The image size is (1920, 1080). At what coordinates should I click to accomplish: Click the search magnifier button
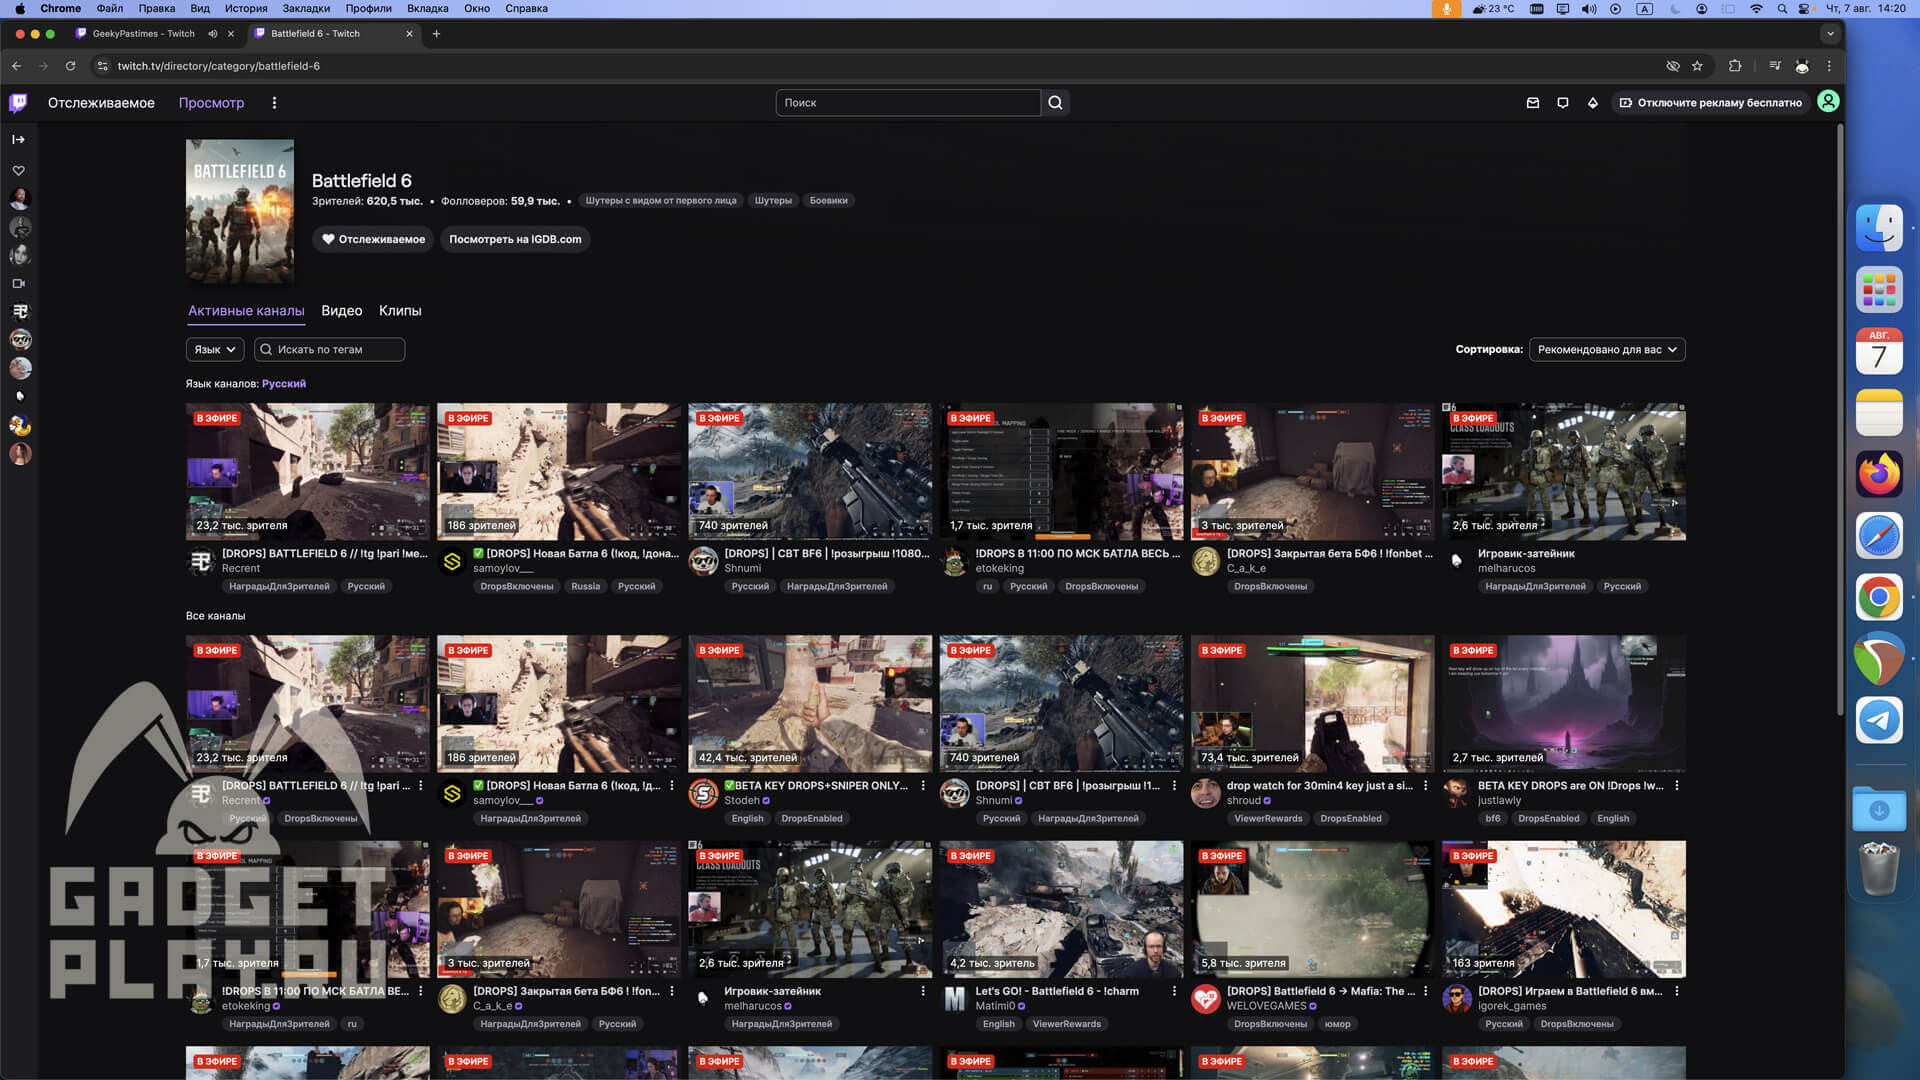point(1055,102)
